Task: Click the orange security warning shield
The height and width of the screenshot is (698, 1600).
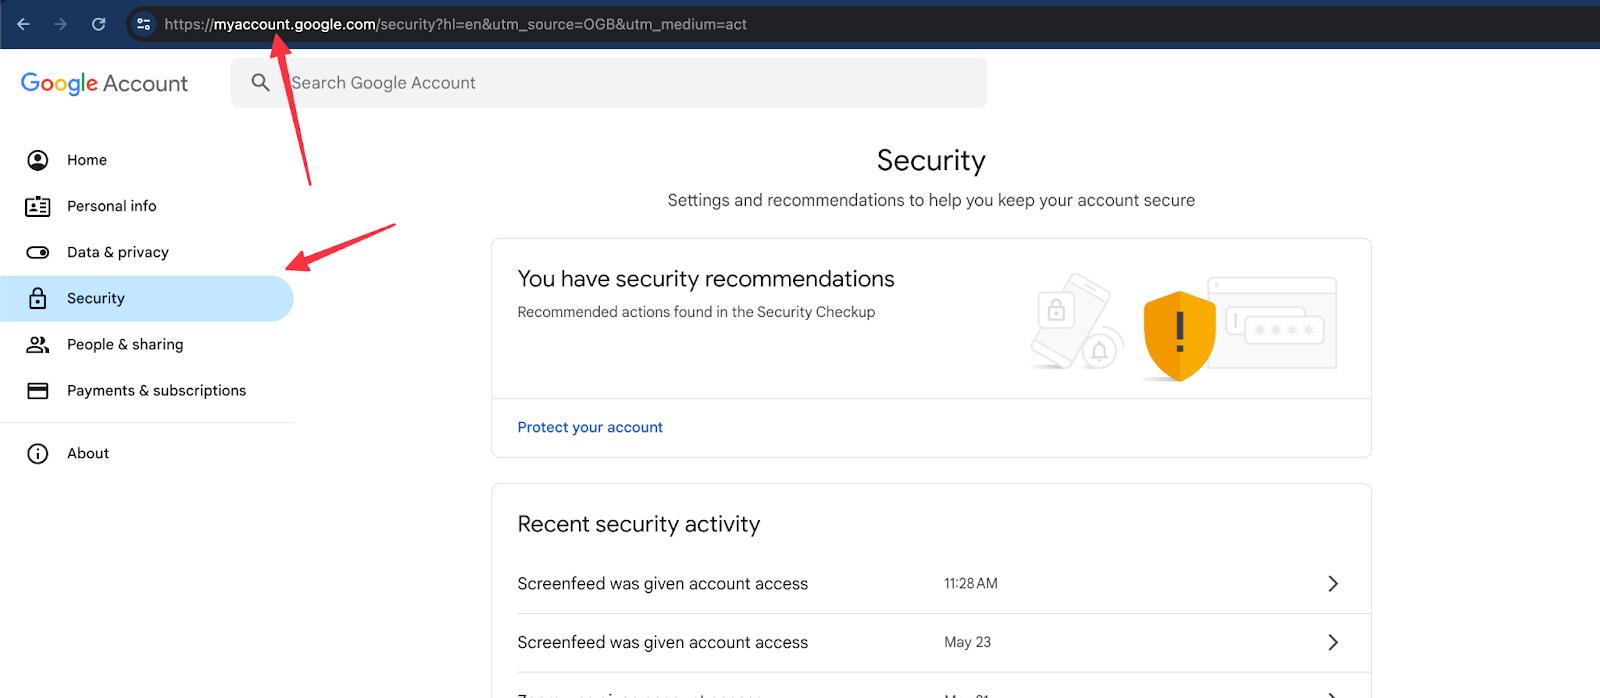Action: pyautogui.click(x=1179, y=335)
